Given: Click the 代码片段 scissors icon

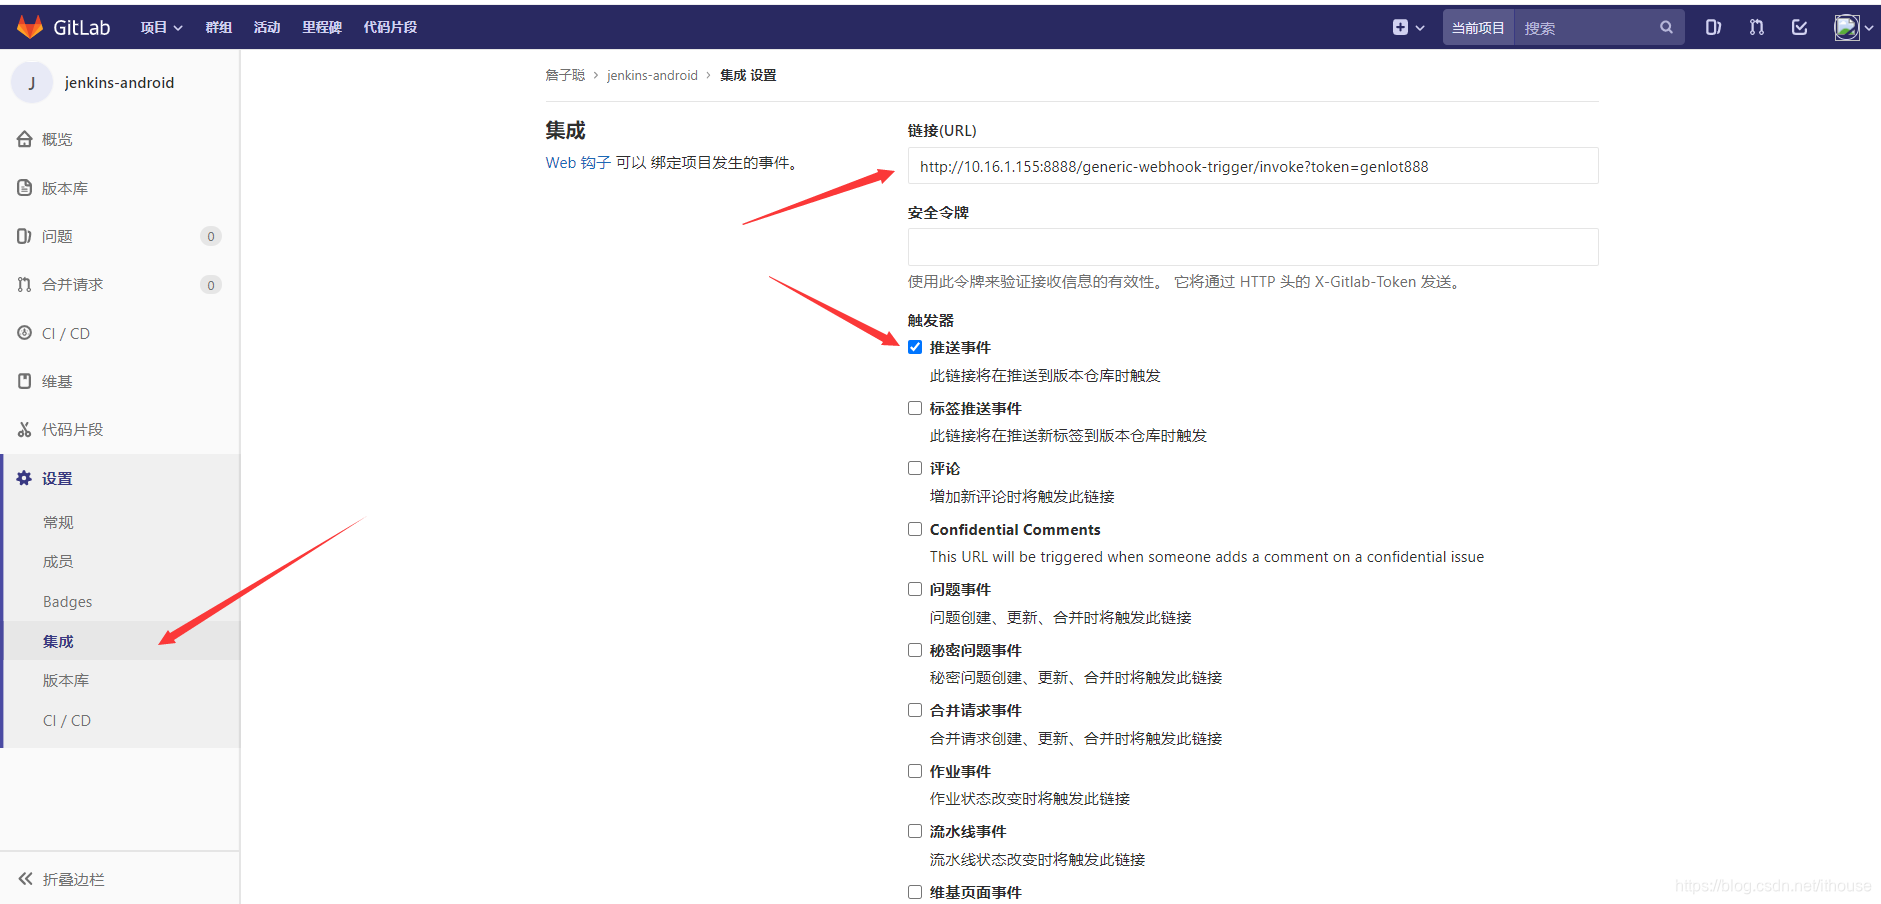Looking at the screenshot, I should click(24, 429).
